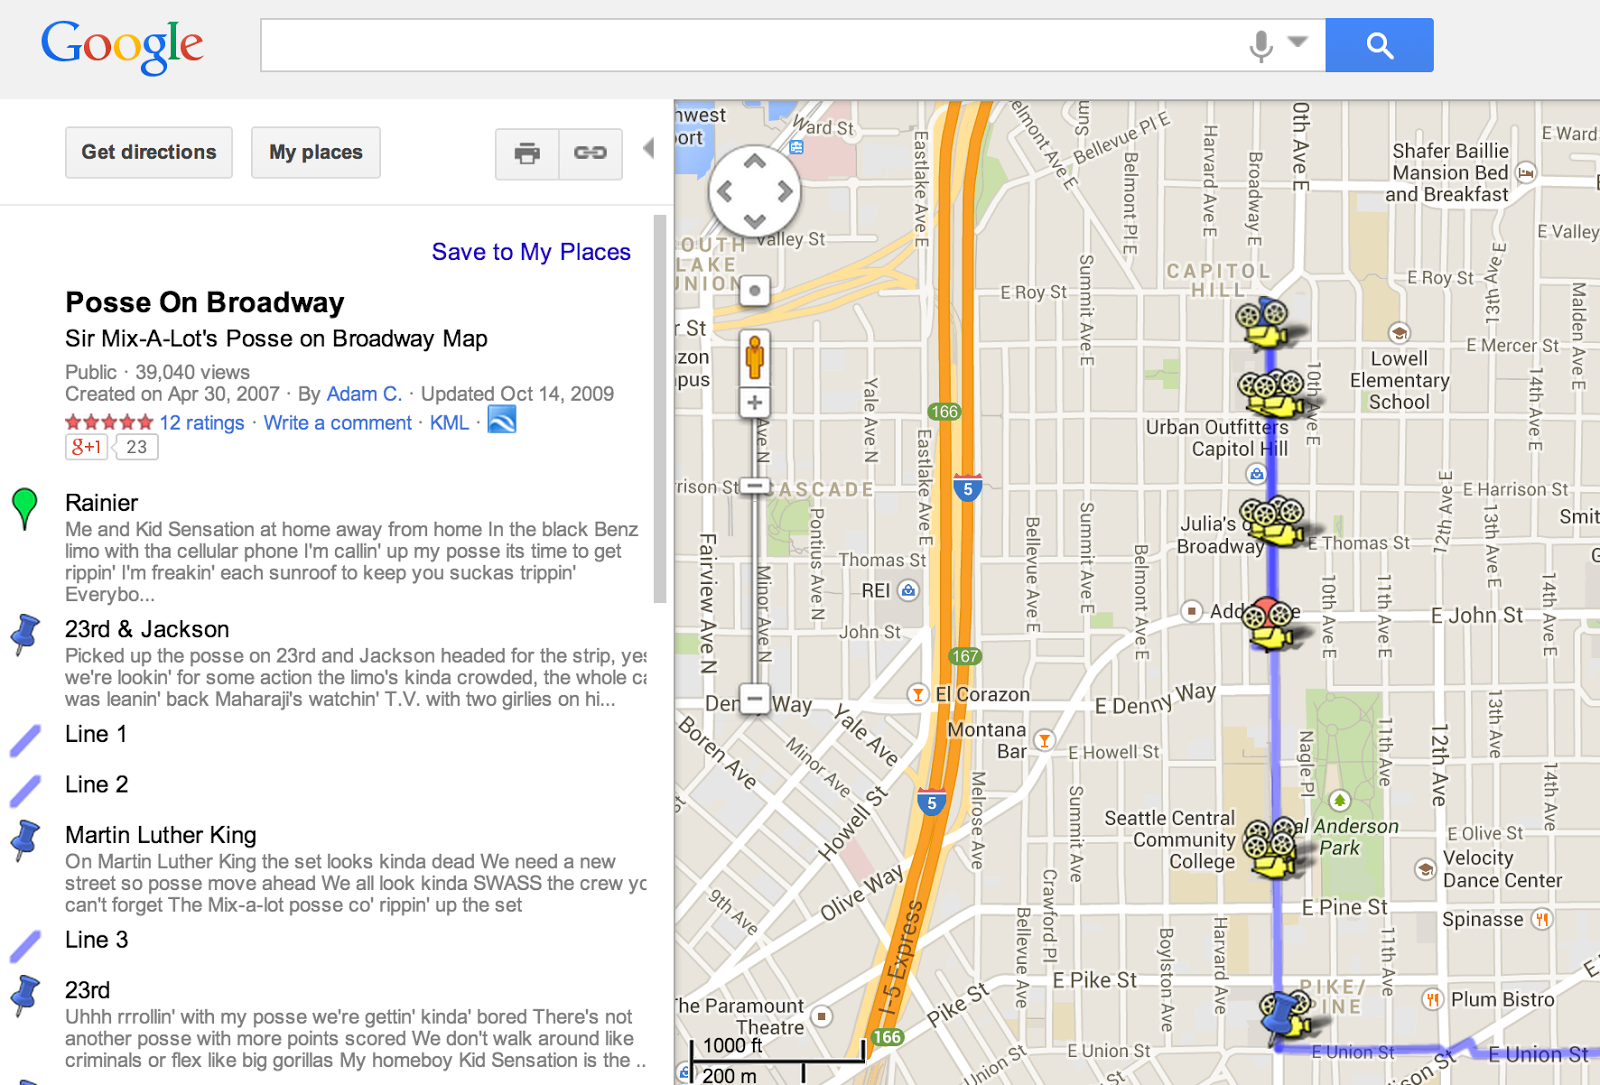Click Write a comment link
The width and height of the screenshot is (1600, 1085).
[338, 423]
